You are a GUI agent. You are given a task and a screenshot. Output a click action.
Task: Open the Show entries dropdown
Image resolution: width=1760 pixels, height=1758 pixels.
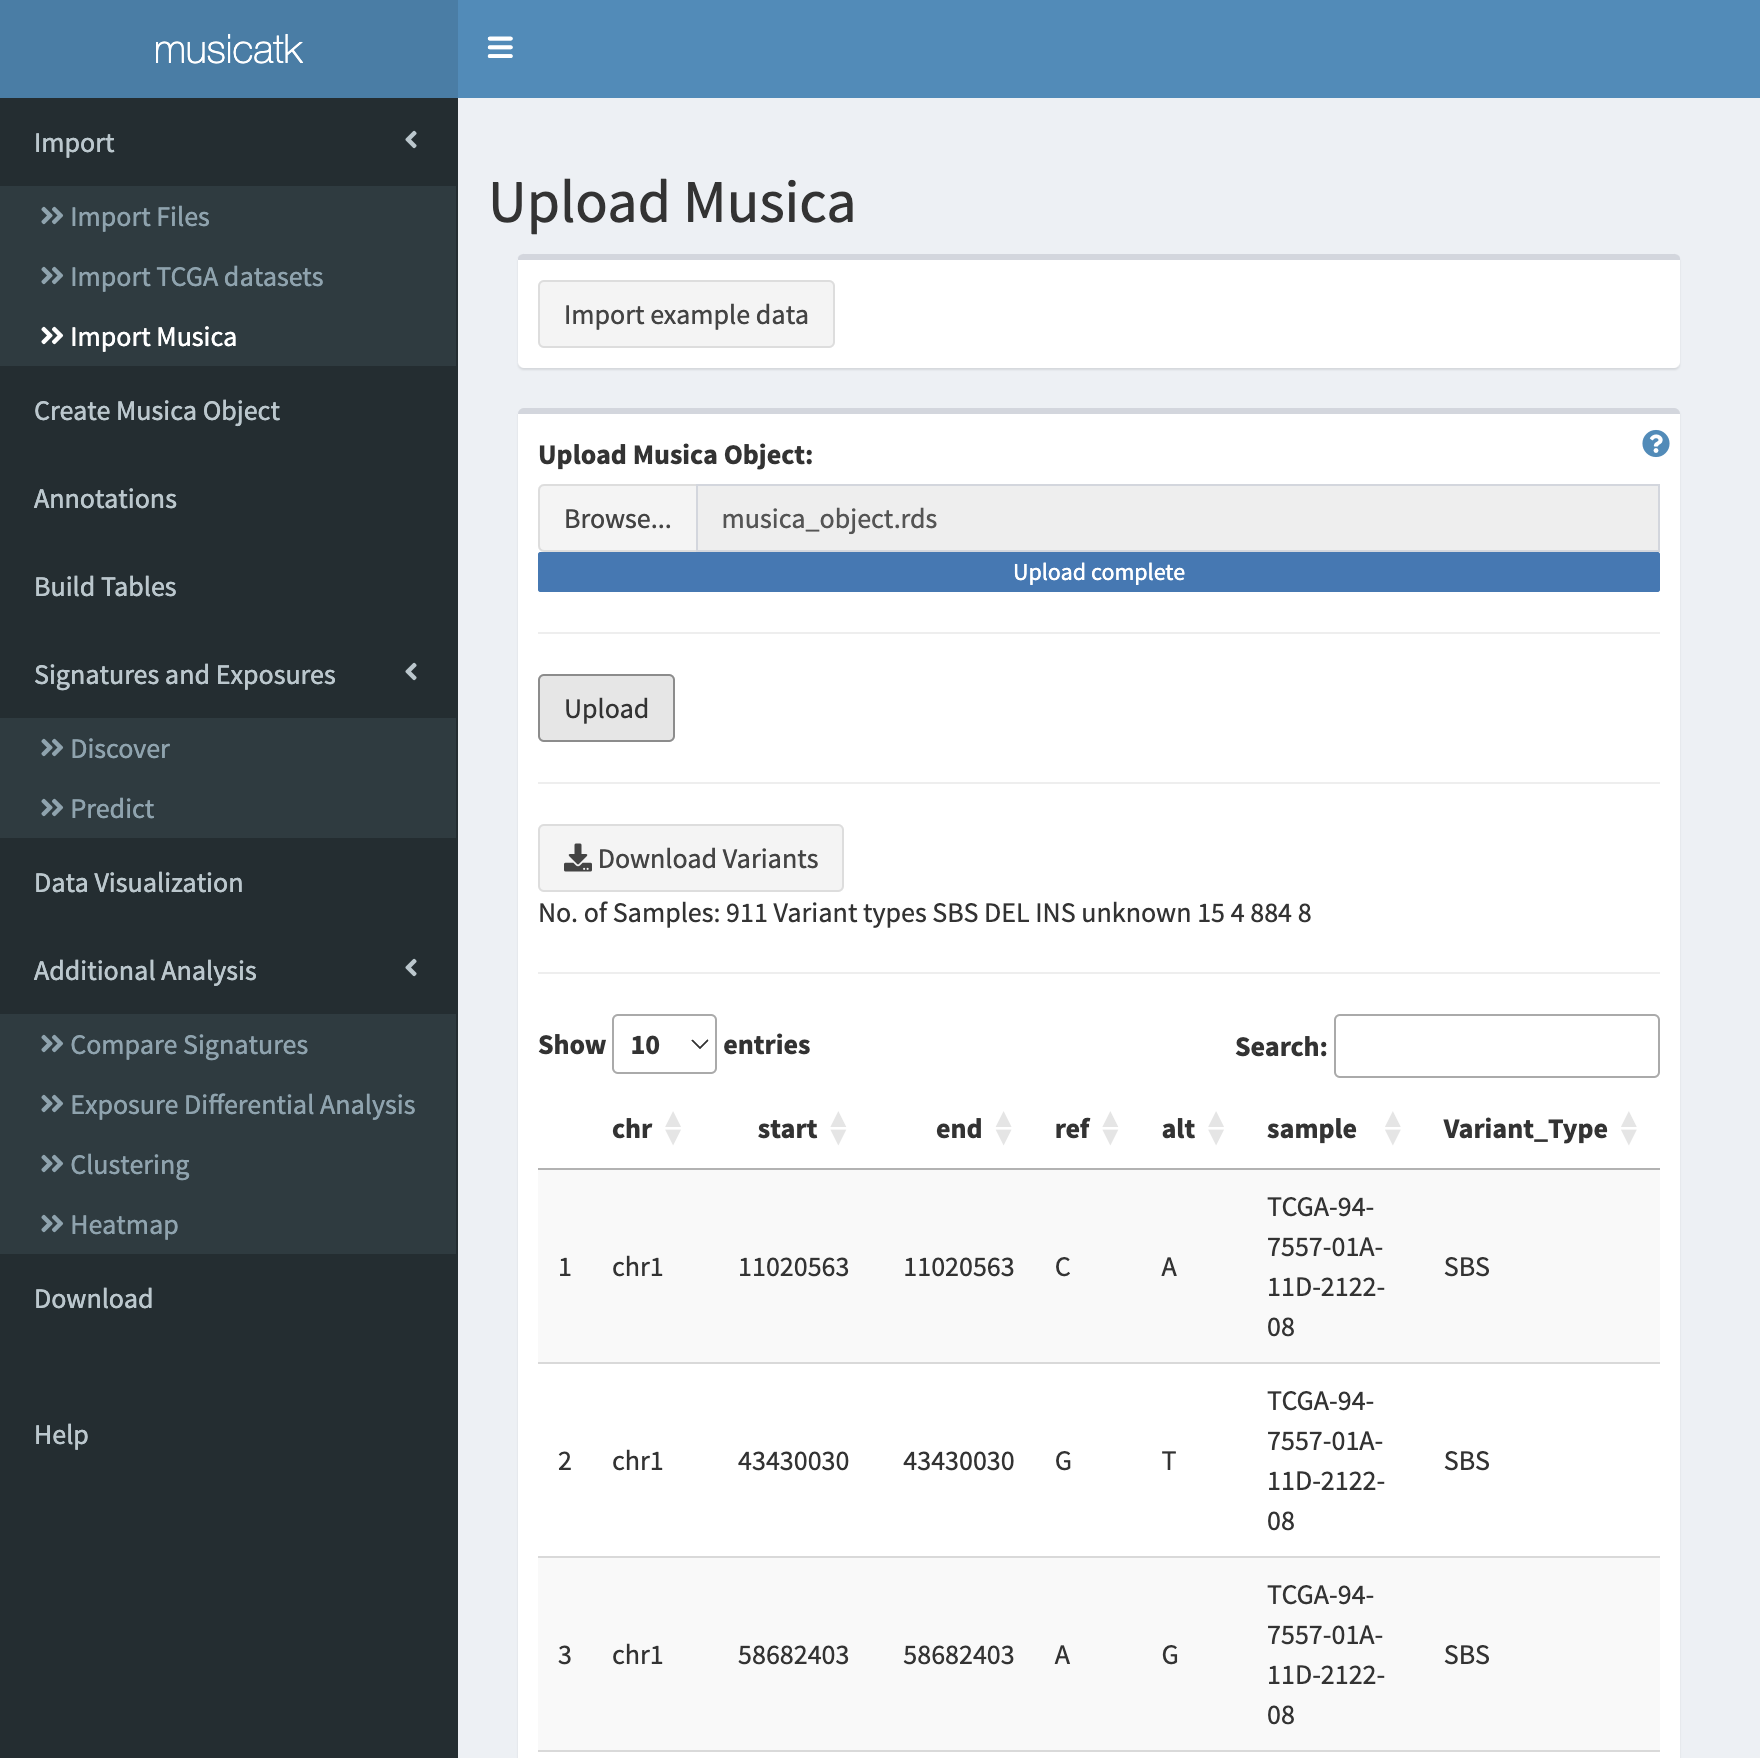click(664, 1044)
